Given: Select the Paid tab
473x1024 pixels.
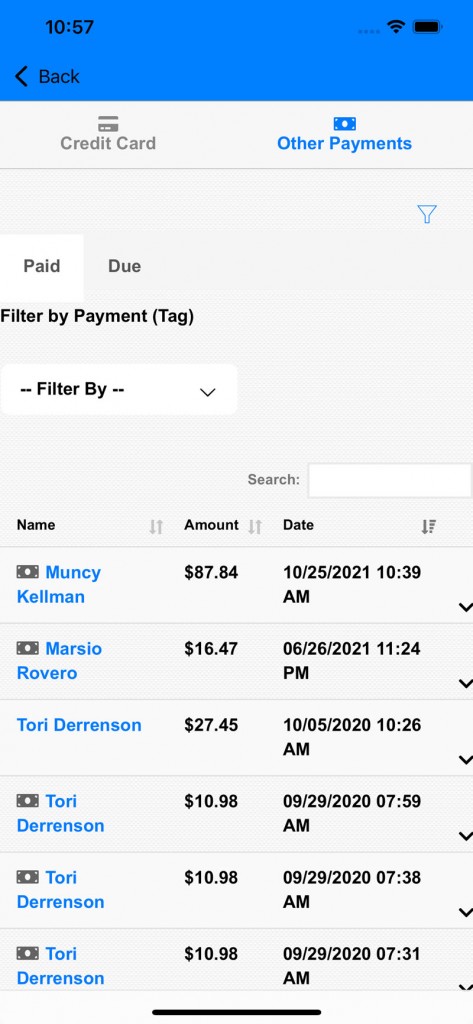Looking at the screenshot, I should 42,266.
